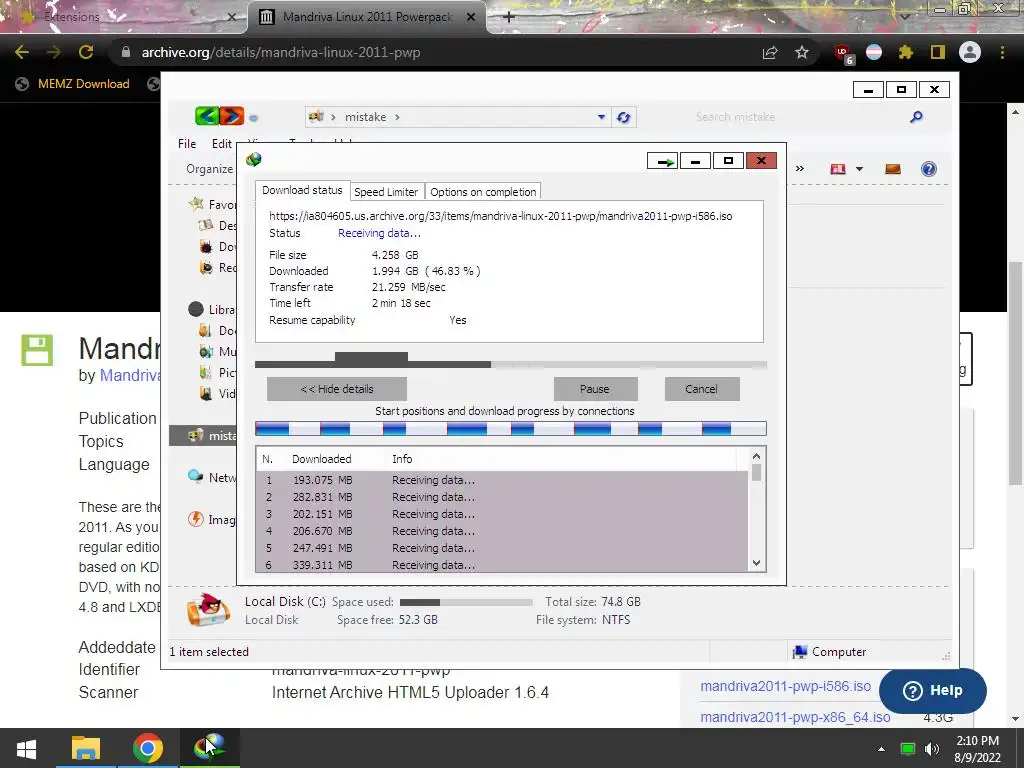Click the orange forward arrow in Explorer
The width and height of the screenshot is (1024, 768).
point(231,116)
